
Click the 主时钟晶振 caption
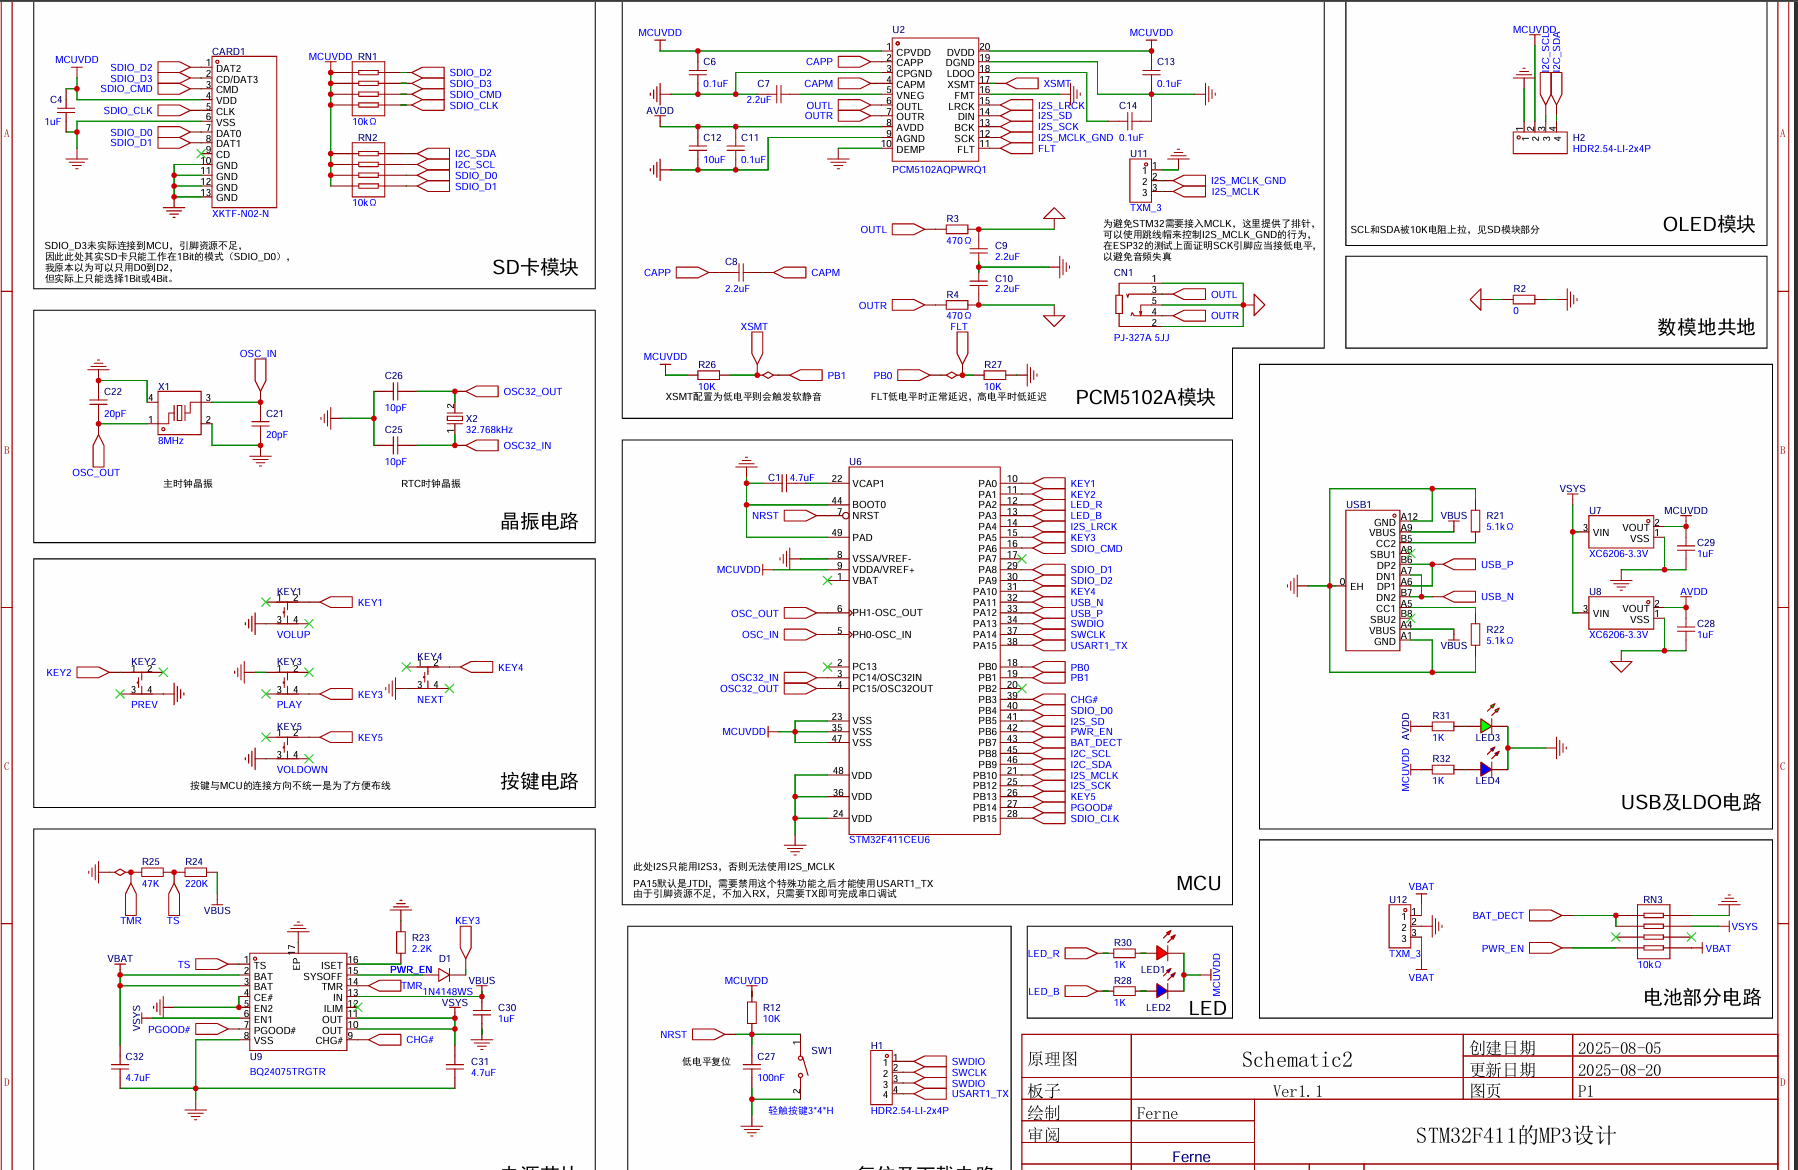(188, 484)
